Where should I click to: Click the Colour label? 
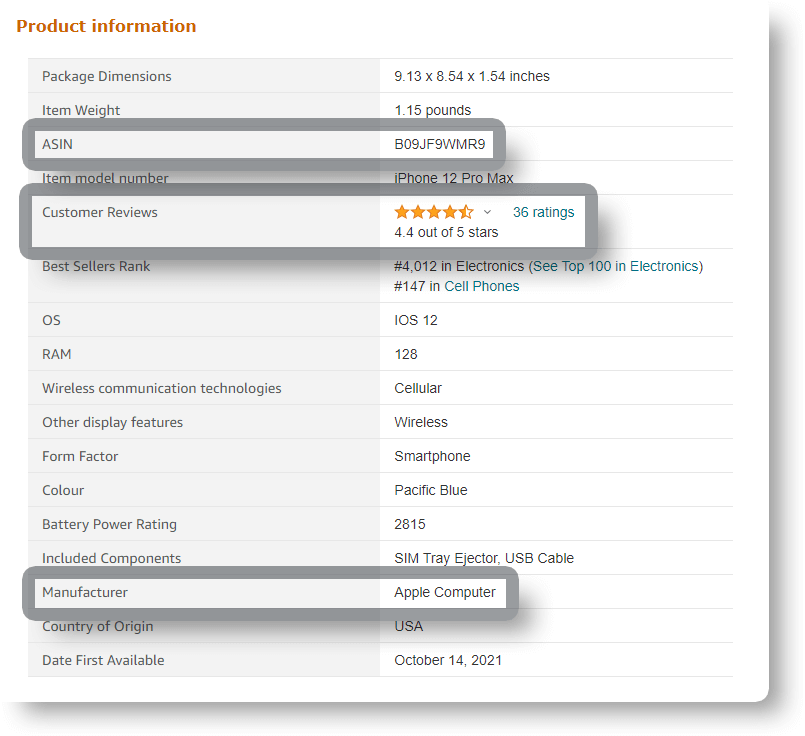63,490
